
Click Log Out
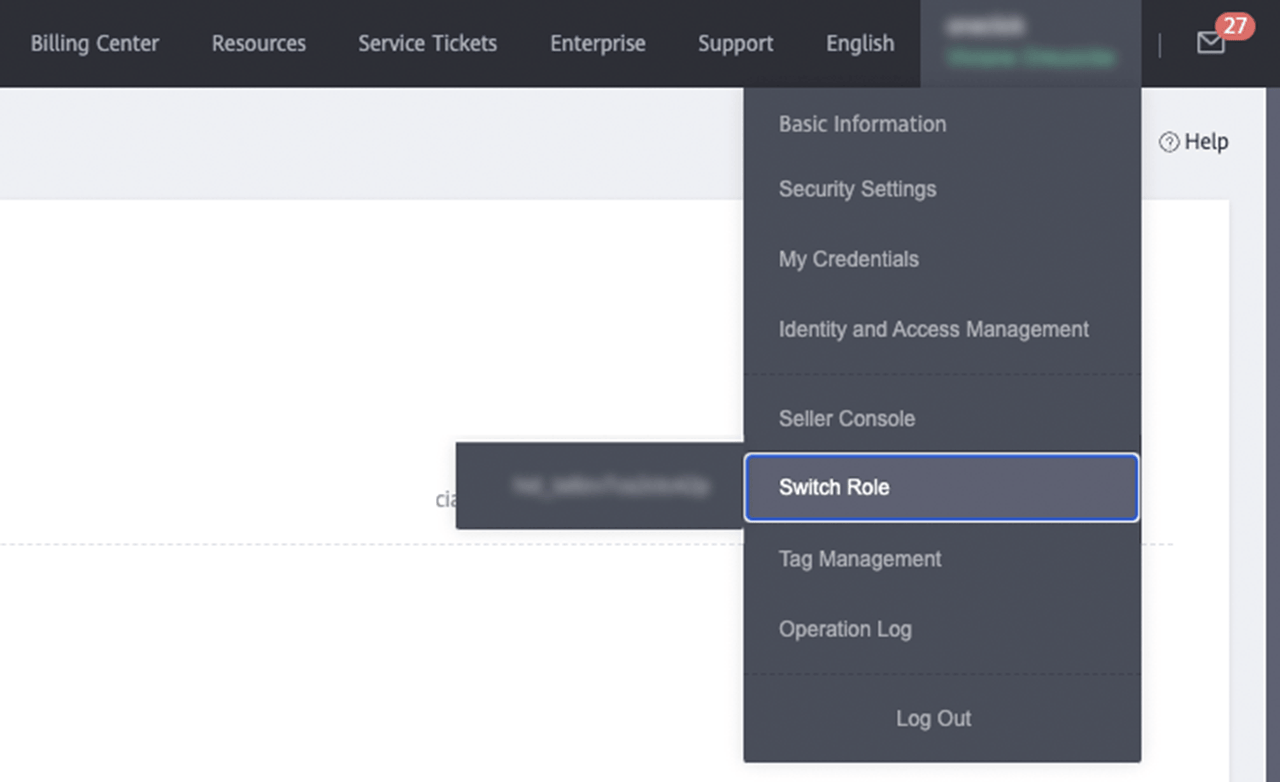click(x=933, y=718)
